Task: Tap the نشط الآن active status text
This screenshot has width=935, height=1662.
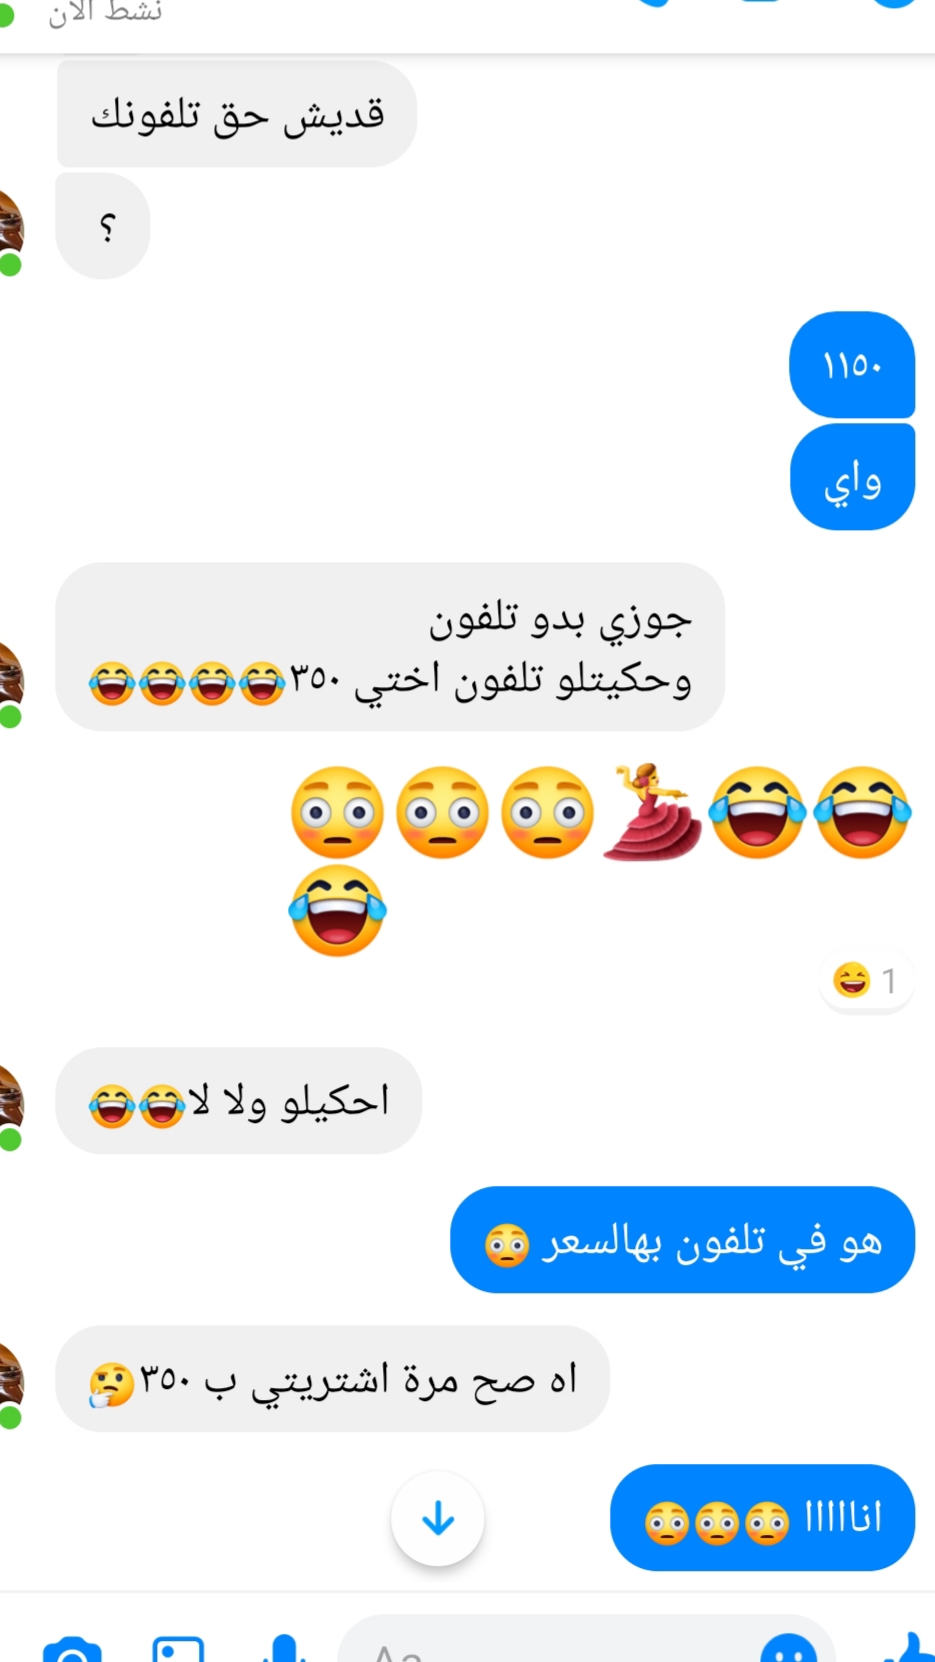Action: pos(105,12)
